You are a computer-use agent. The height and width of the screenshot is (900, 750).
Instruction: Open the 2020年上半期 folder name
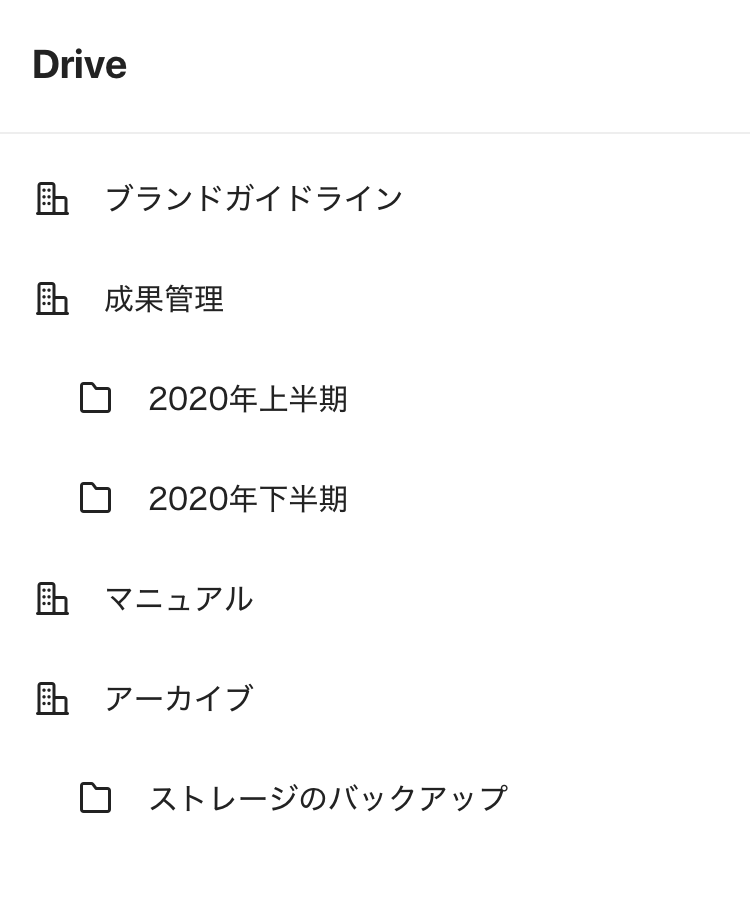coord(248,398)
